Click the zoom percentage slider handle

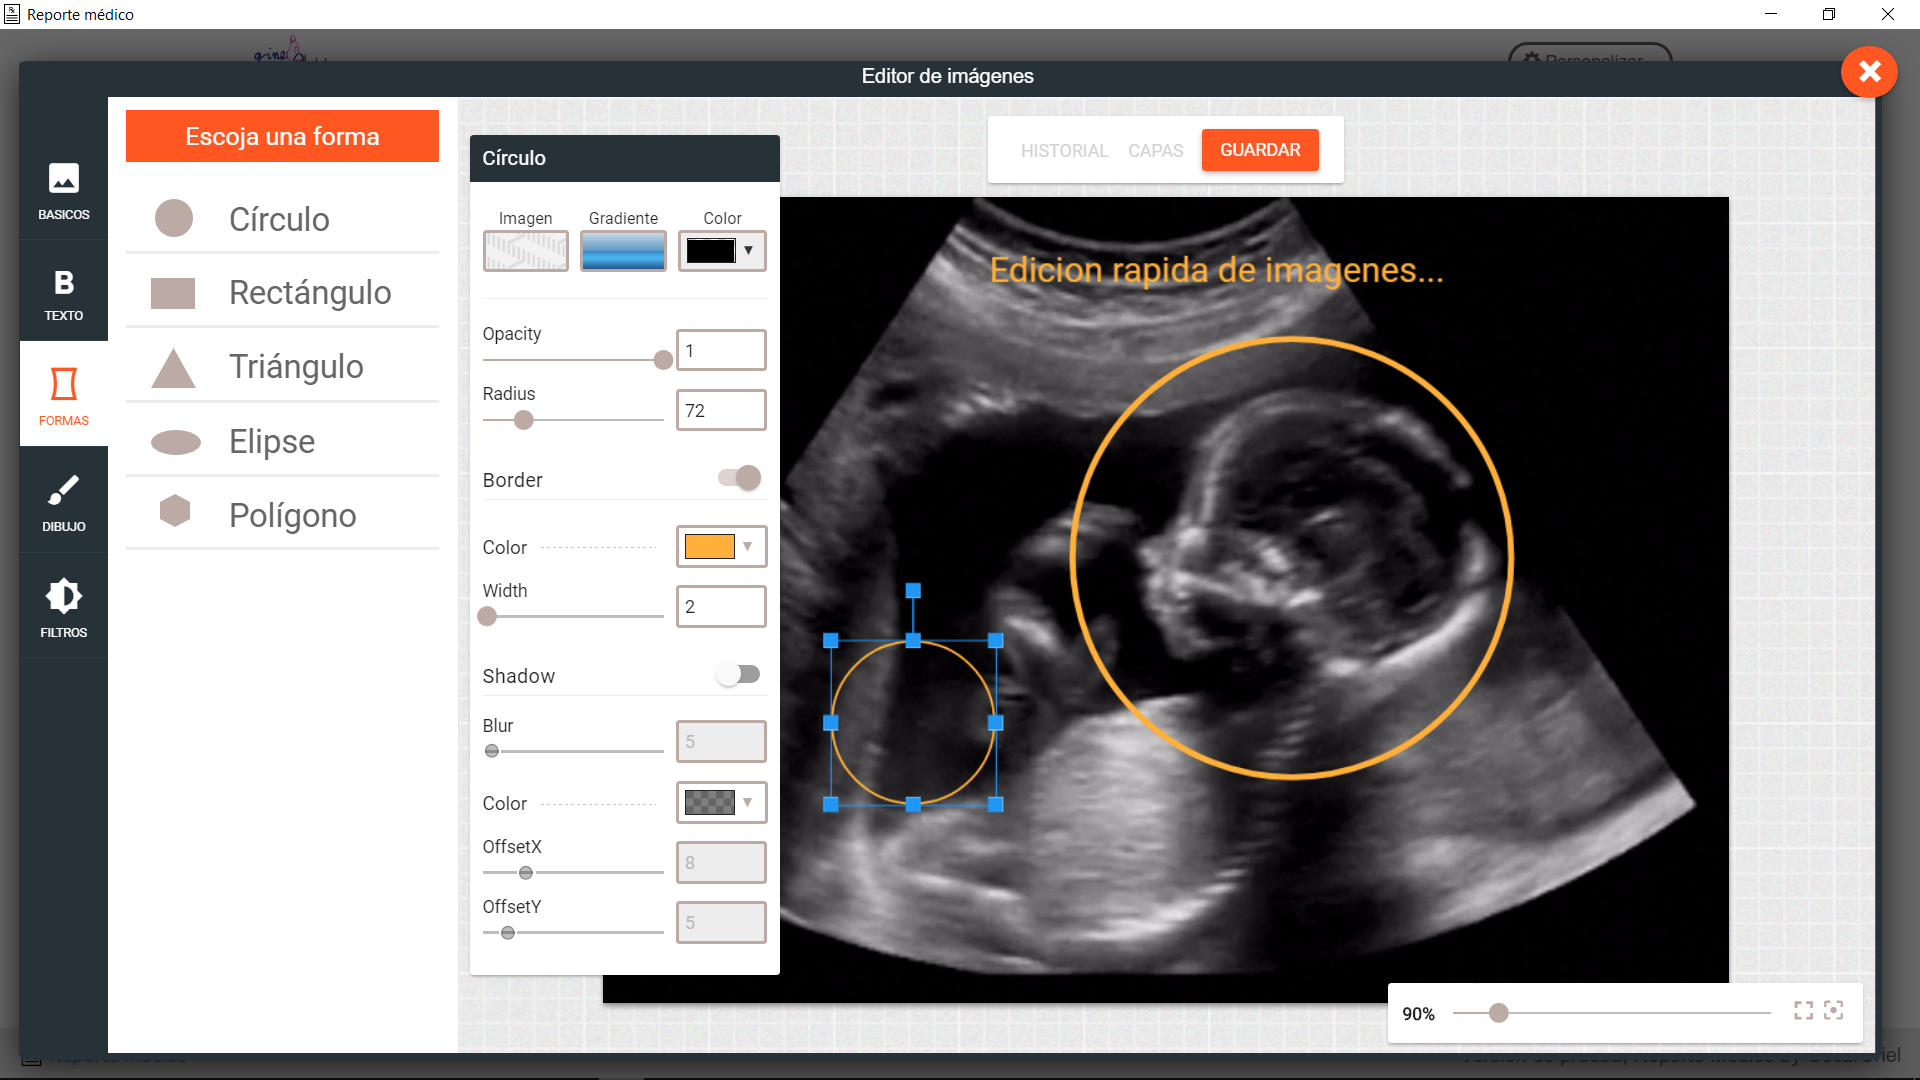[x=1498, y=1013]
